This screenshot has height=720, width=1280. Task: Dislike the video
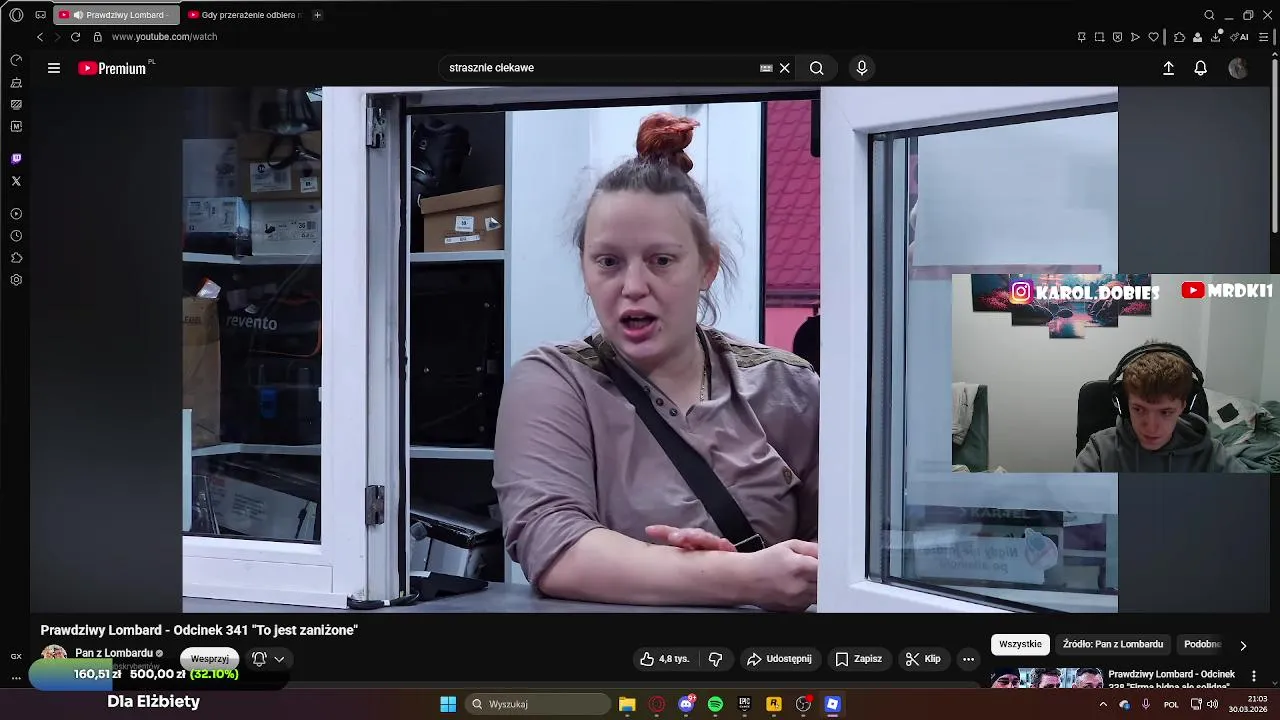click(x=715, y=659)
